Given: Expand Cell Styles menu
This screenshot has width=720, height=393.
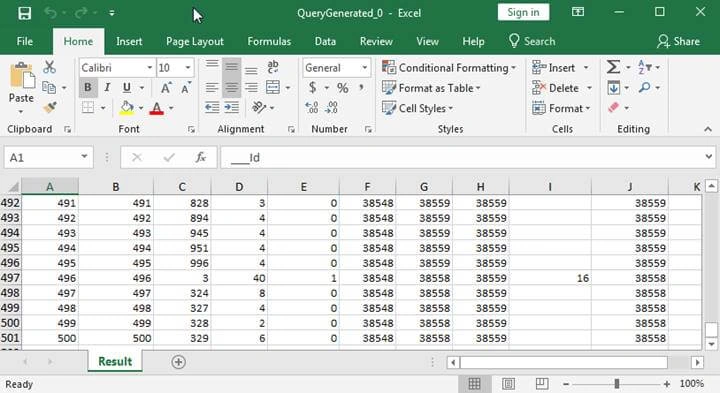Looking at the screenshot, I should pos(417,108).
